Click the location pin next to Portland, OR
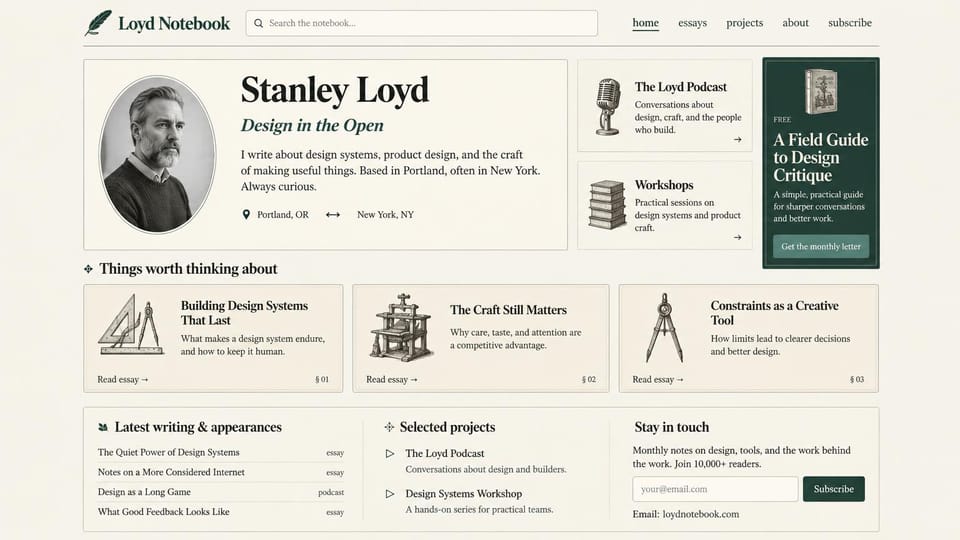Viewport: 960px width, 540px height. 246,214
